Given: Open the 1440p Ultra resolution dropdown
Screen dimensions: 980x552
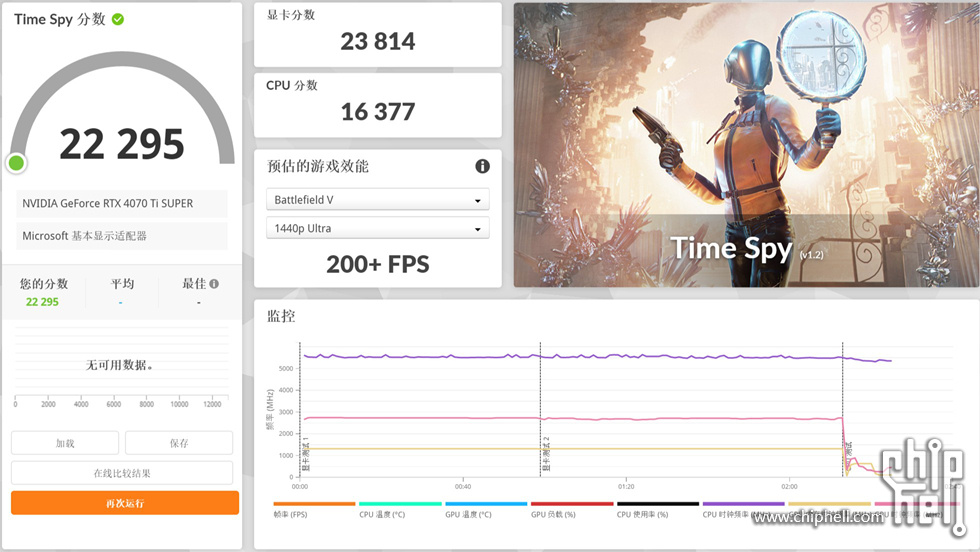Looking at the screenshot, I should [378, 228].
